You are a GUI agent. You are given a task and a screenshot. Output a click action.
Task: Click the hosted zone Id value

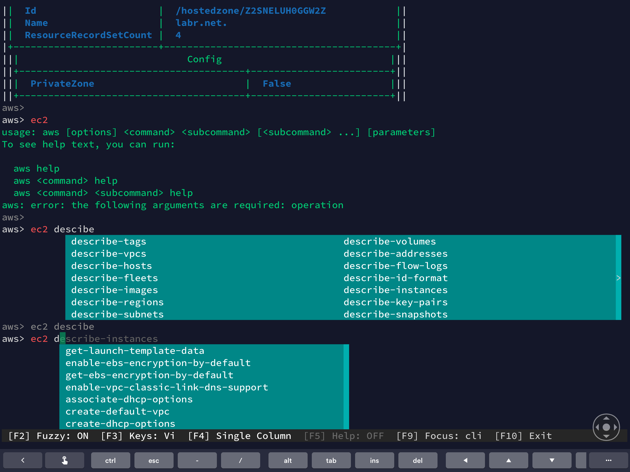point(251,11)
